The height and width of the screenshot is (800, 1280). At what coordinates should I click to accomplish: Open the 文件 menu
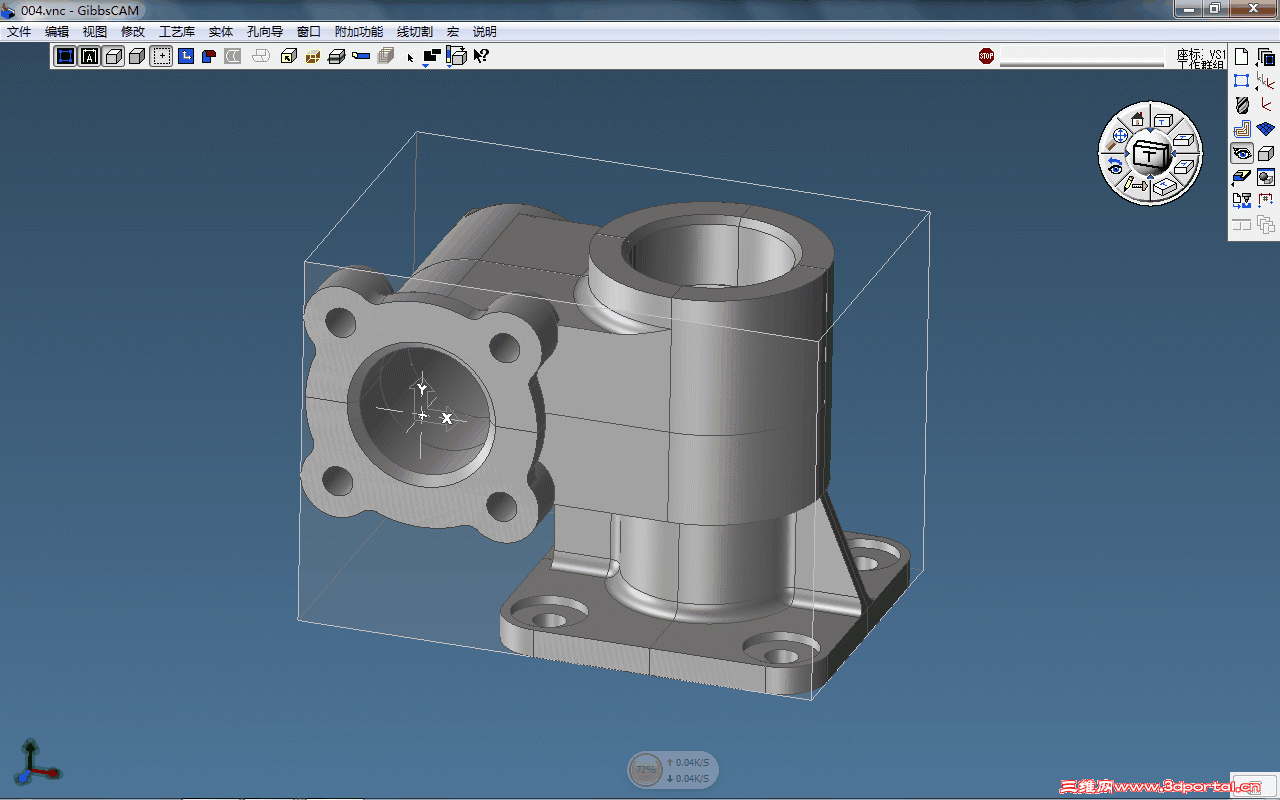coord(19,32)
